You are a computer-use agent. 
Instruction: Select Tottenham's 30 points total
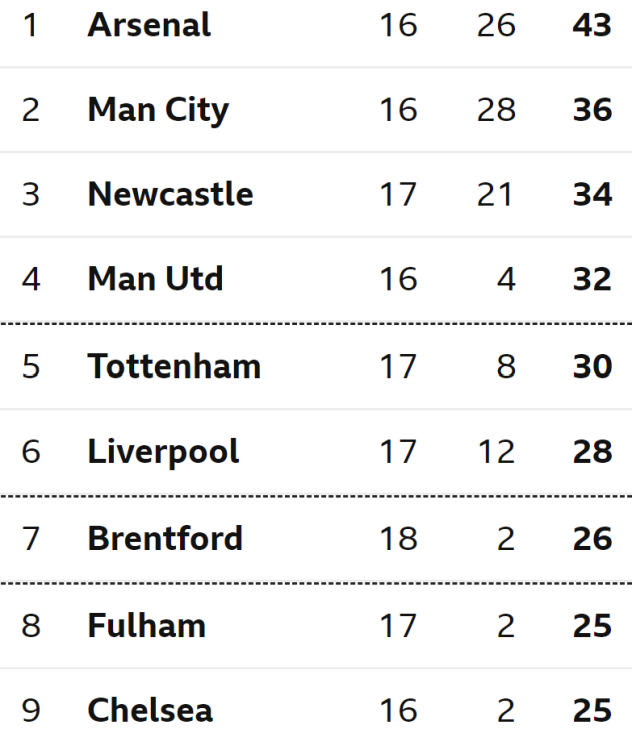[592, 366]
